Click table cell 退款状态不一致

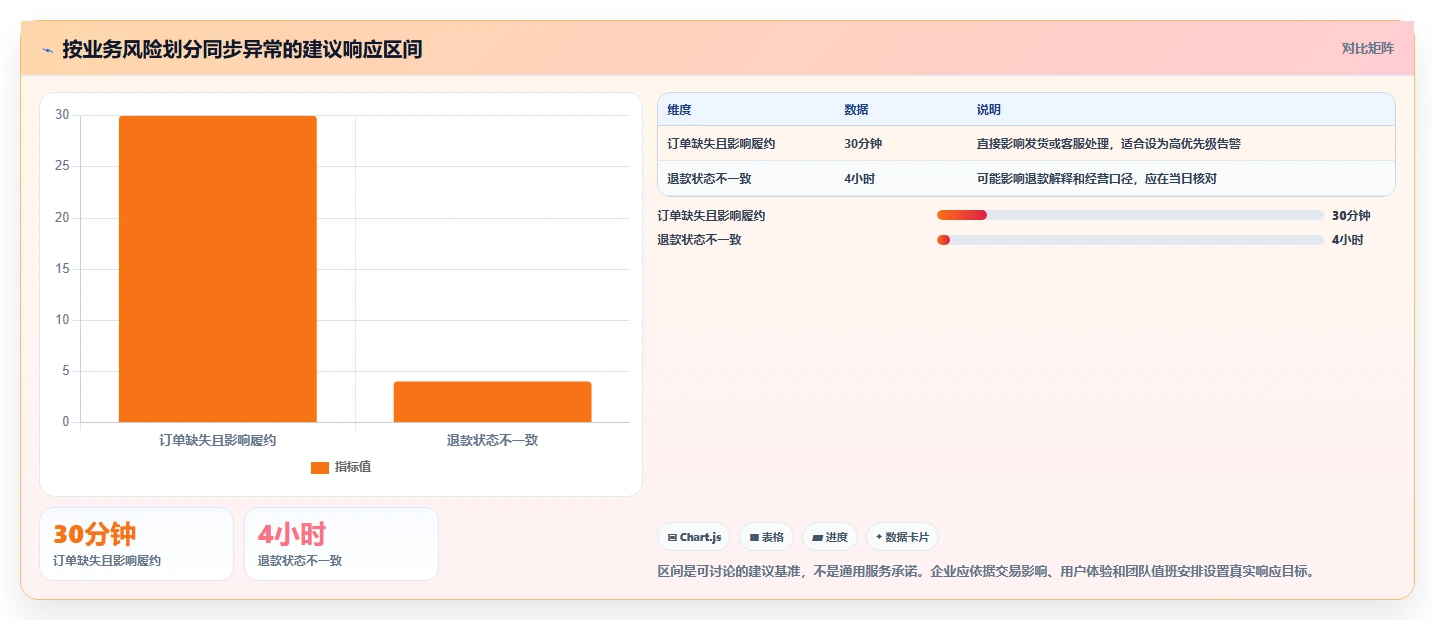click(709, 179)
